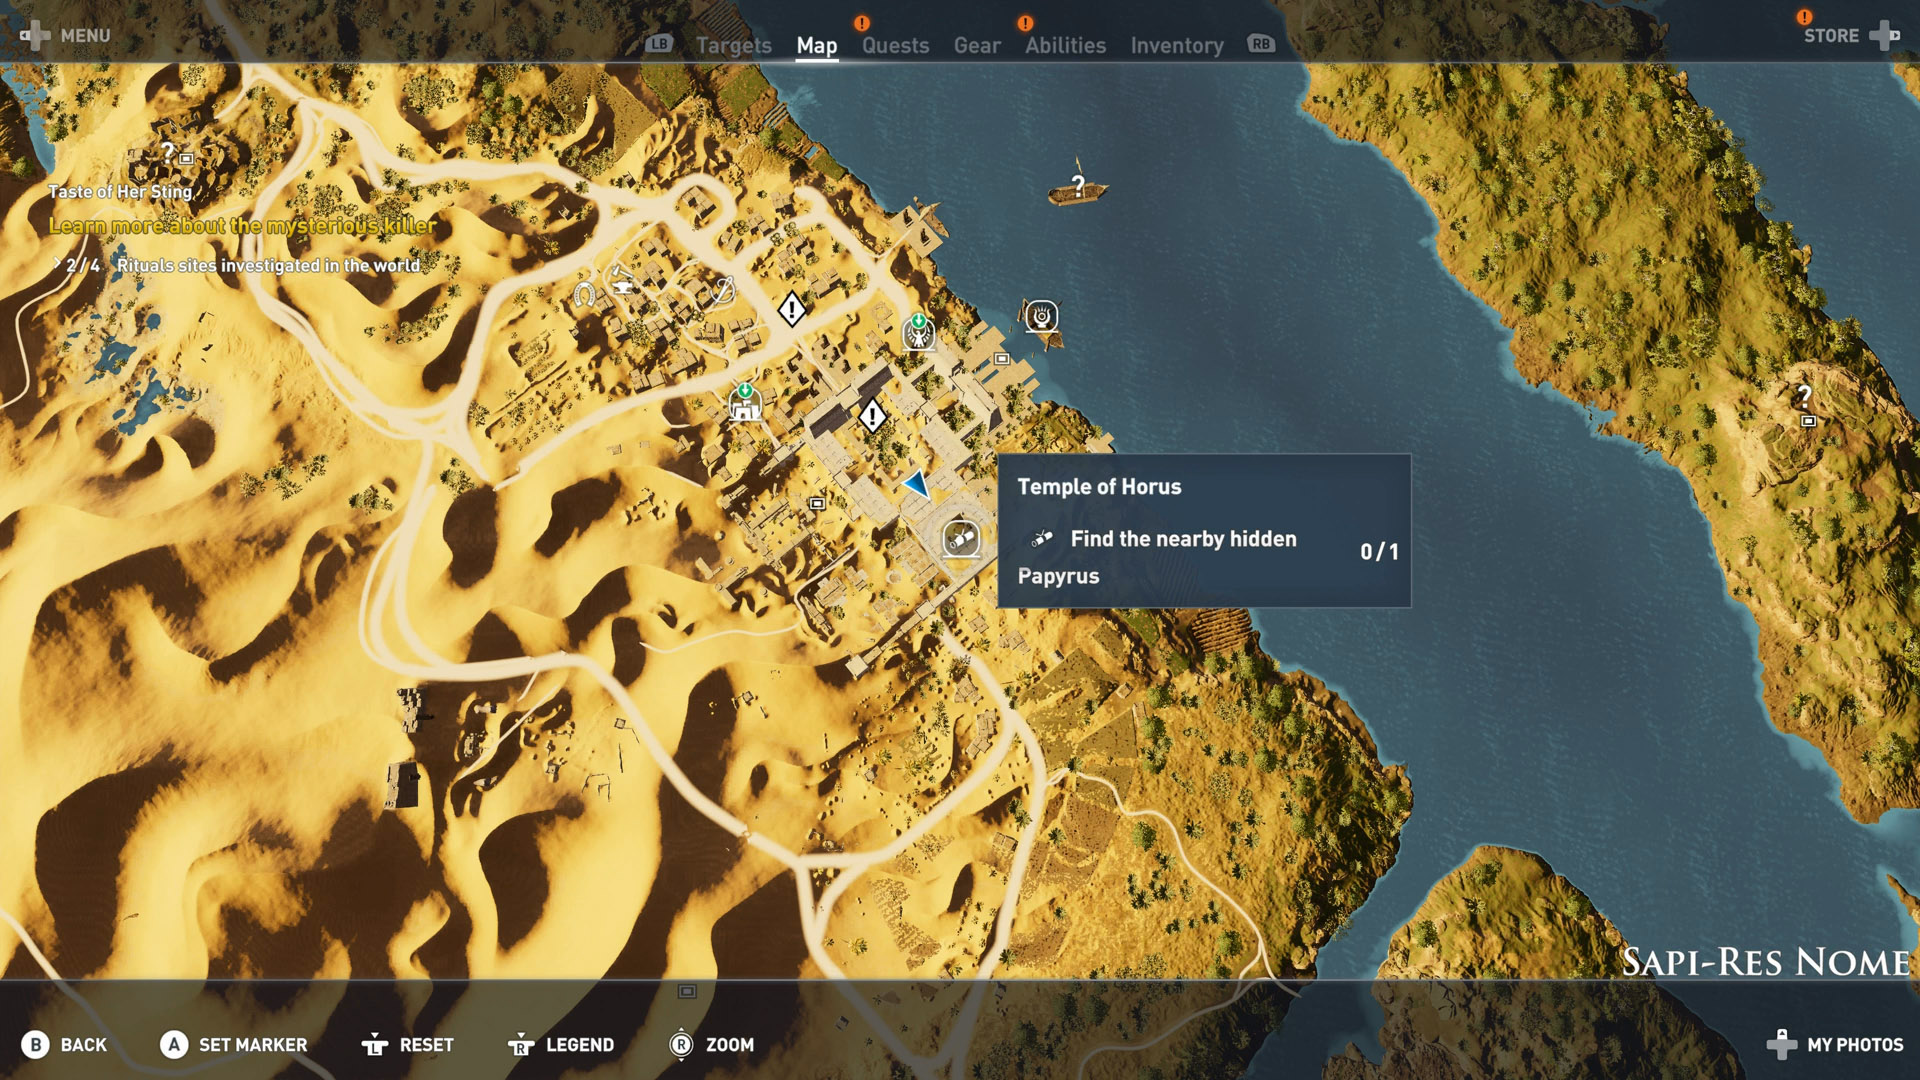Screen dimensions: 1920x1080
Task: Click the LB bumper icon
Action: (x=659, y=43)
